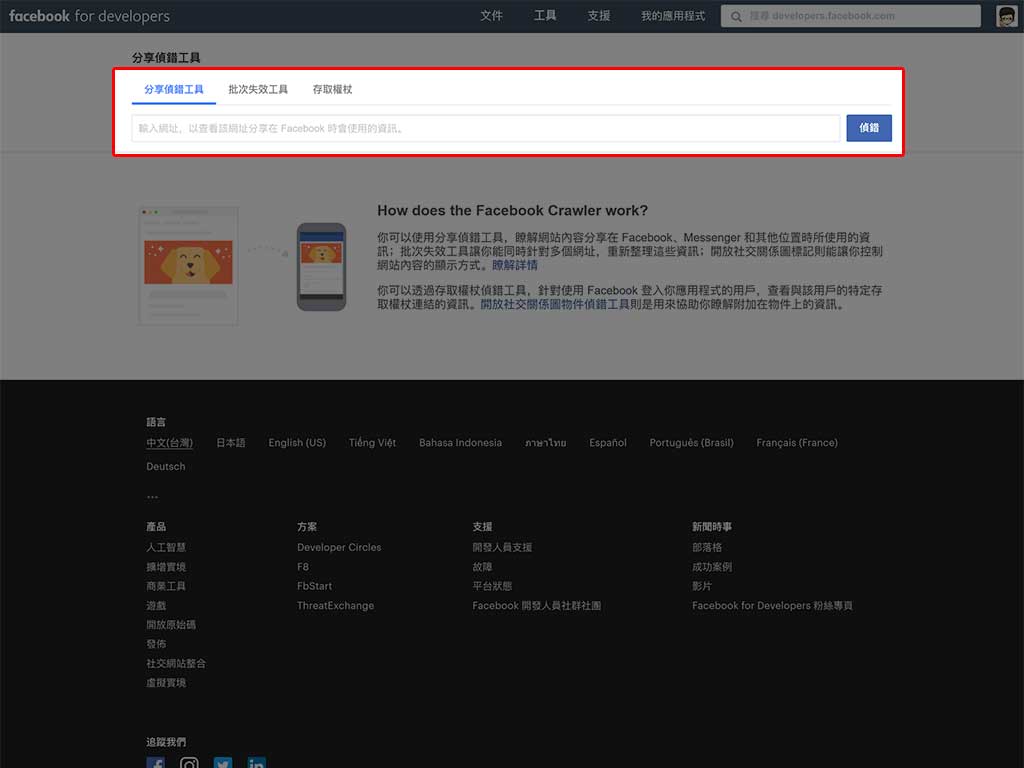Image resolution: width=1024 pixels, height=768 pixels.
Task: Open the Facebook social icon in footer
Action: tap(155, 763)
